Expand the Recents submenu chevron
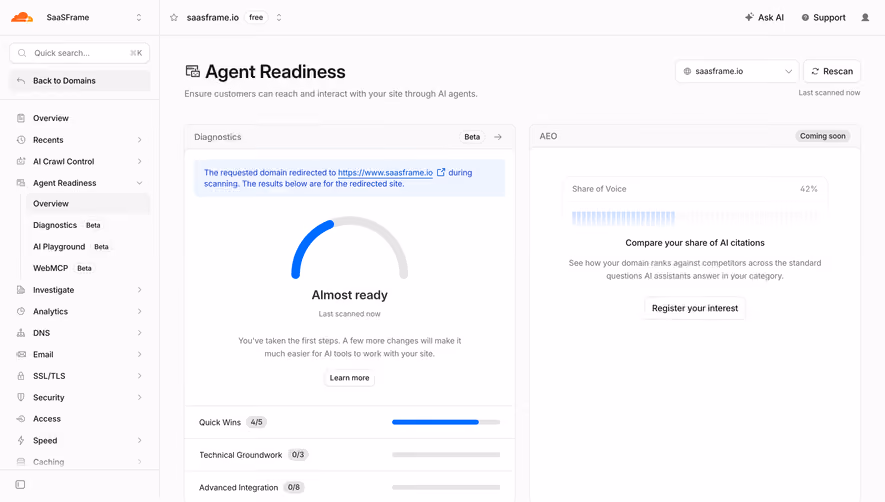The height and width of the screenshot is (502, 885). coord(139,139)
